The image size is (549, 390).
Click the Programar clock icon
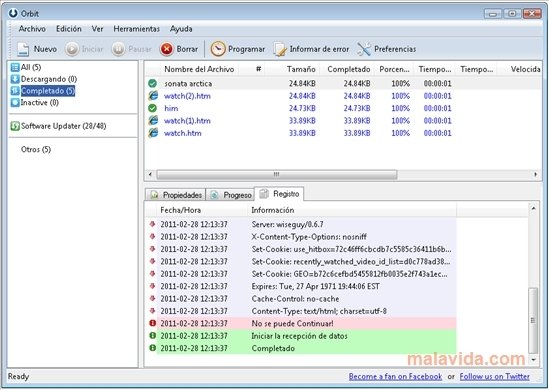tap(218, 49)
